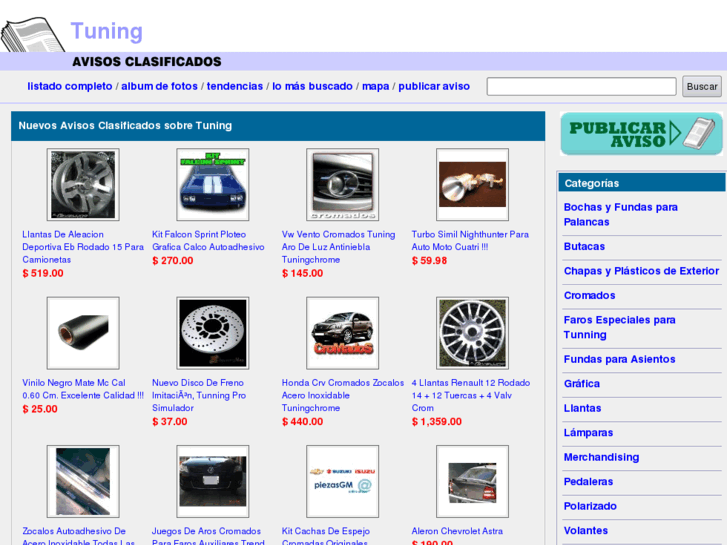Click the $ 25.00 price
The height and width of the screenshot is (545, 727).
40,409
